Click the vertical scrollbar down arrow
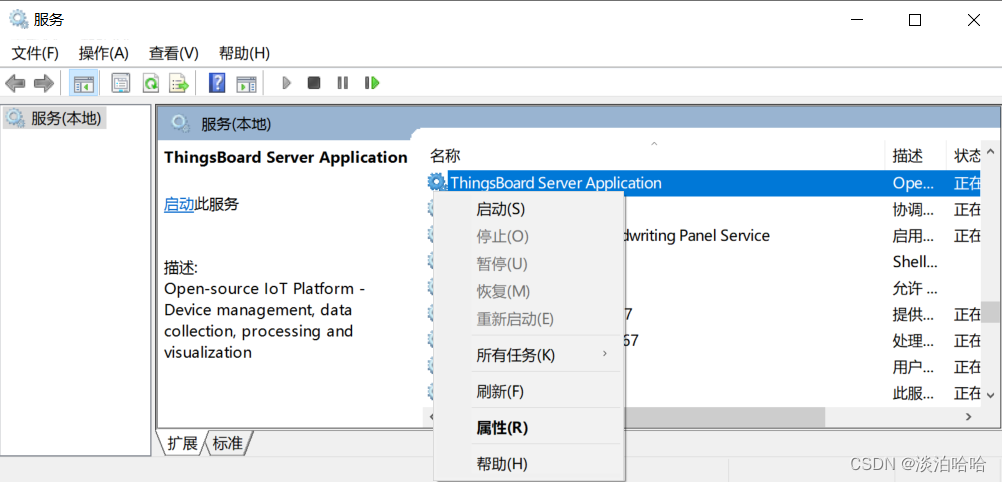This screenshot has height=482, width=1002. coord(990,394)
